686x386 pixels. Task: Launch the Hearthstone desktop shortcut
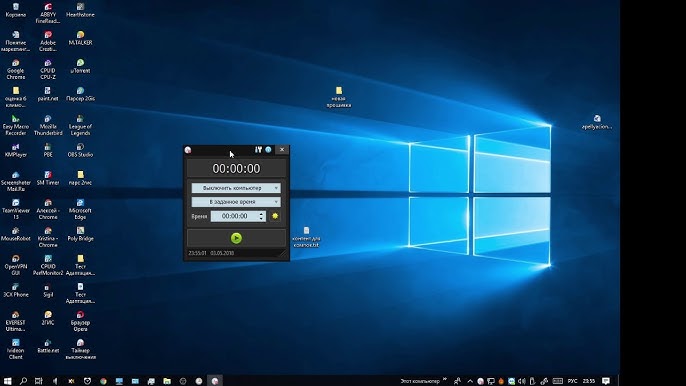click(x=80, y=10)
